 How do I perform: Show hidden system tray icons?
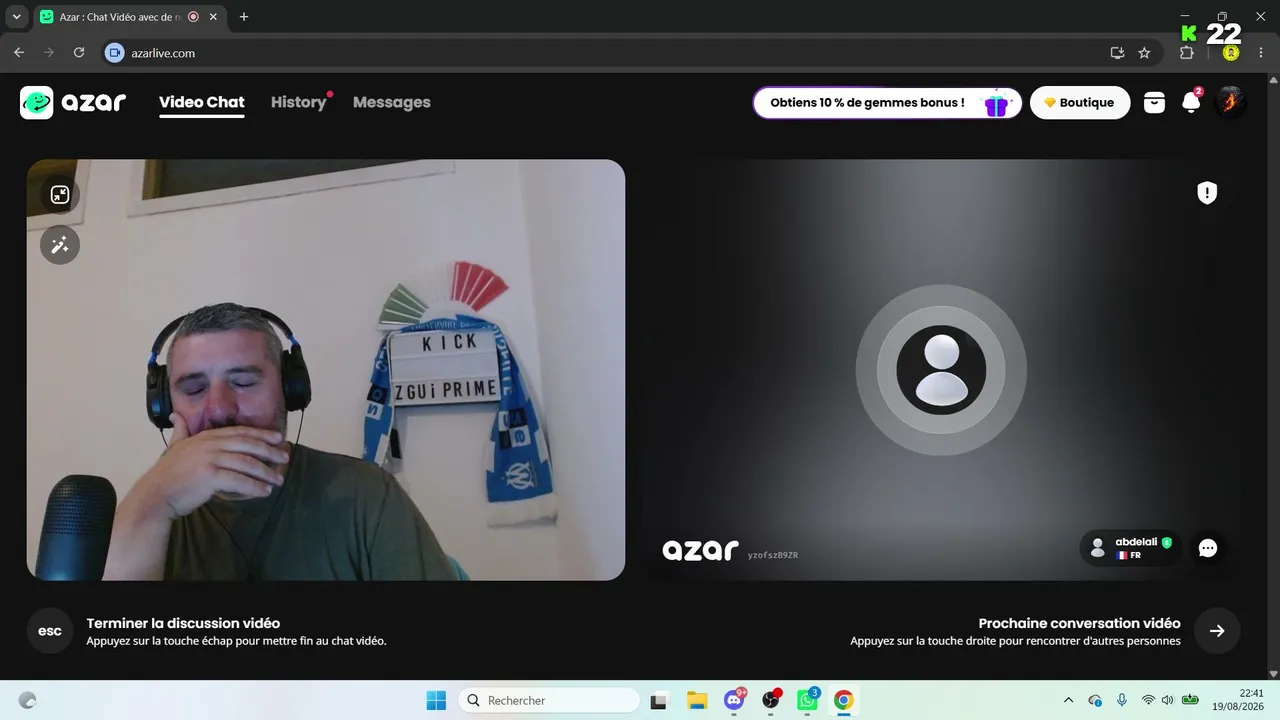1068,700
